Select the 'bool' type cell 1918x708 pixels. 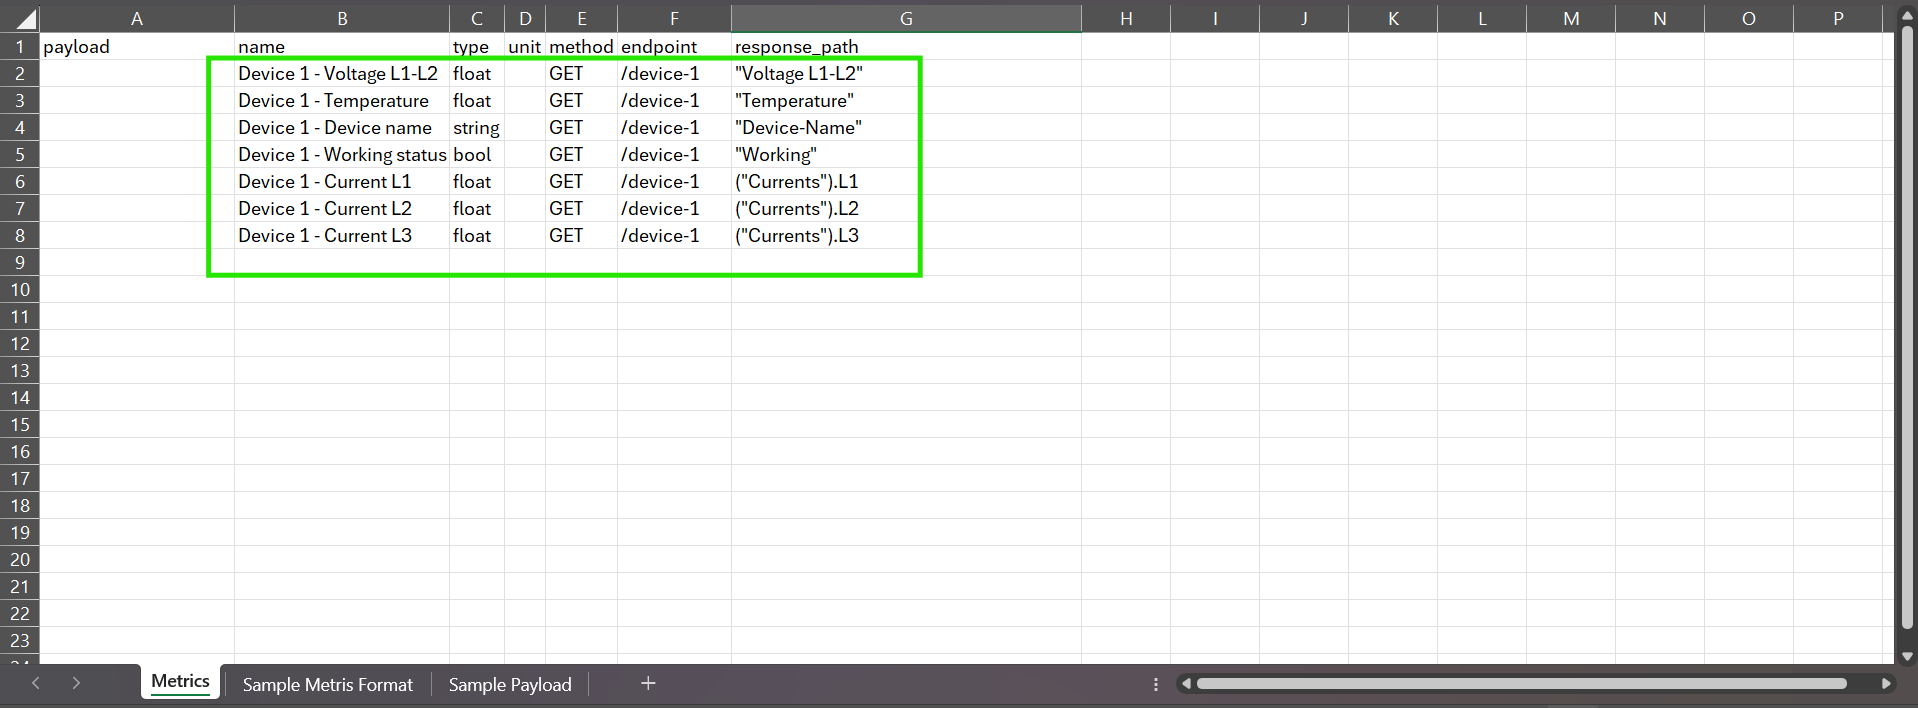point(477,154)
